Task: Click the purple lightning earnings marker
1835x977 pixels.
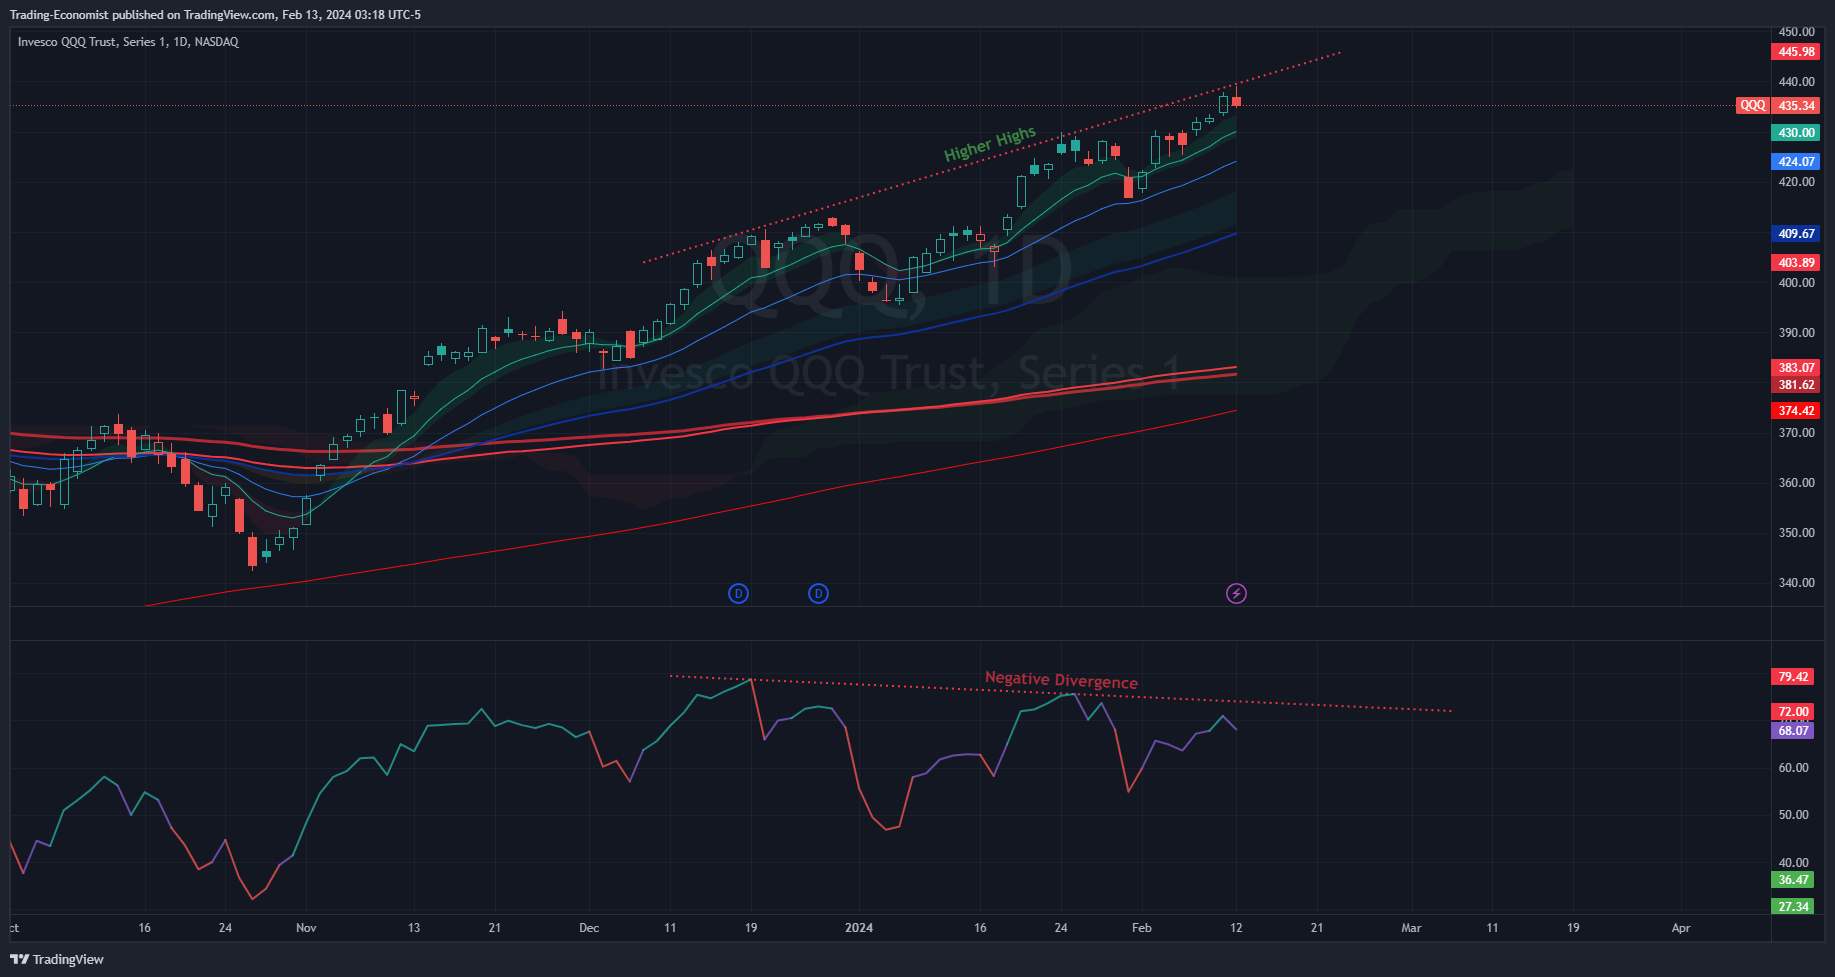Action: (x=1236, y=594)
